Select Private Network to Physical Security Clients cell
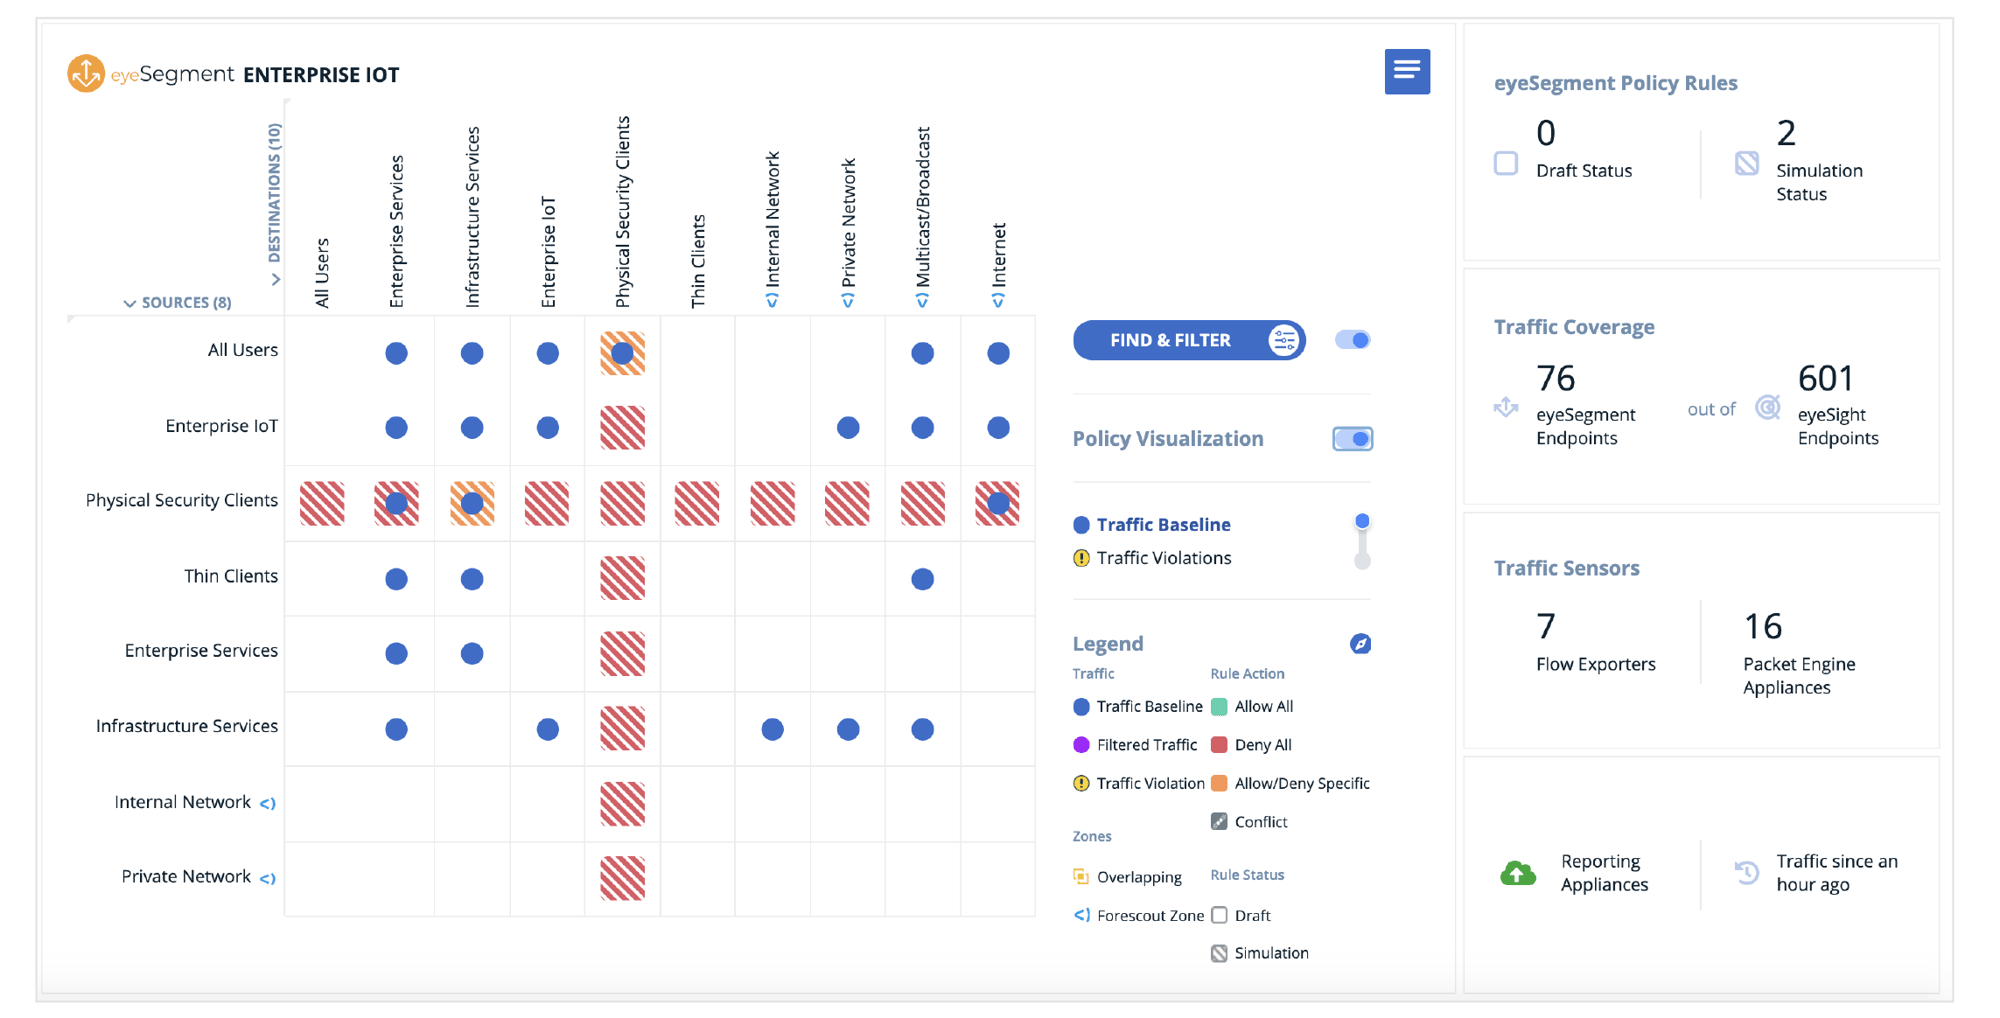 point(622,879)
